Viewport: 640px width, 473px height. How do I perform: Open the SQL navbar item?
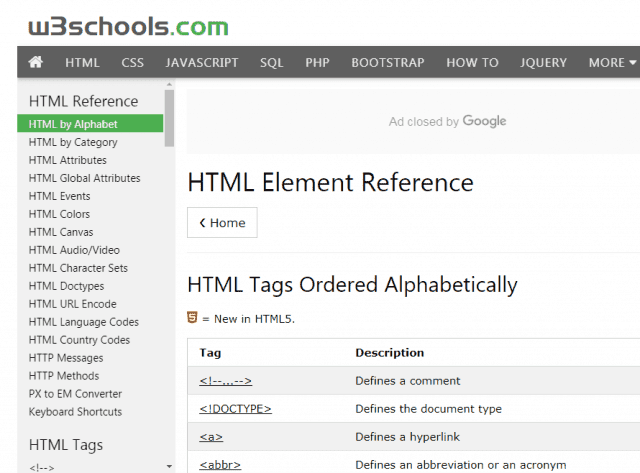click(x=271, y=62)
